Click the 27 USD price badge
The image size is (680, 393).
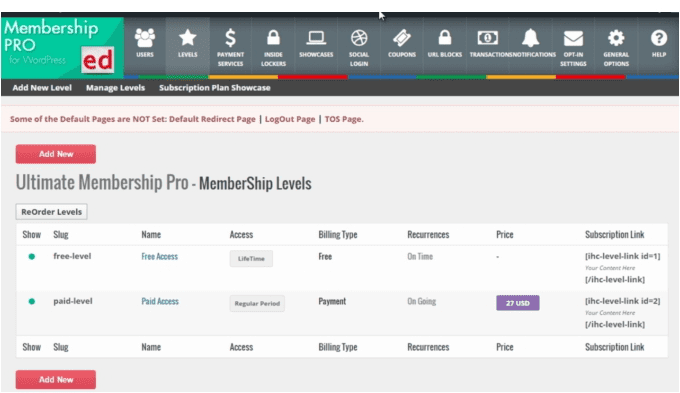coord(518,303)
